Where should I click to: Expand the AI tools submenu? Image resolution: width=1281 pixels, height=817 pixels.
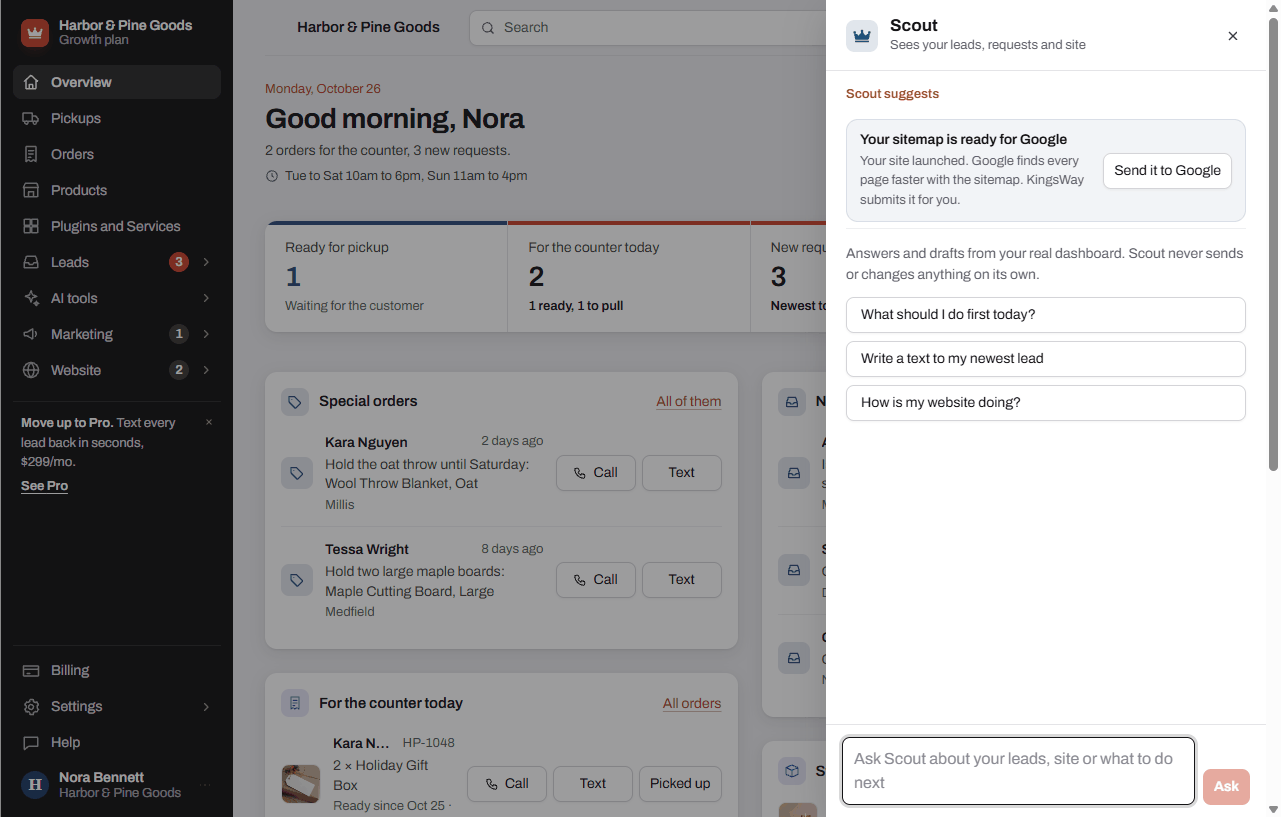click(x=206, y=298)
